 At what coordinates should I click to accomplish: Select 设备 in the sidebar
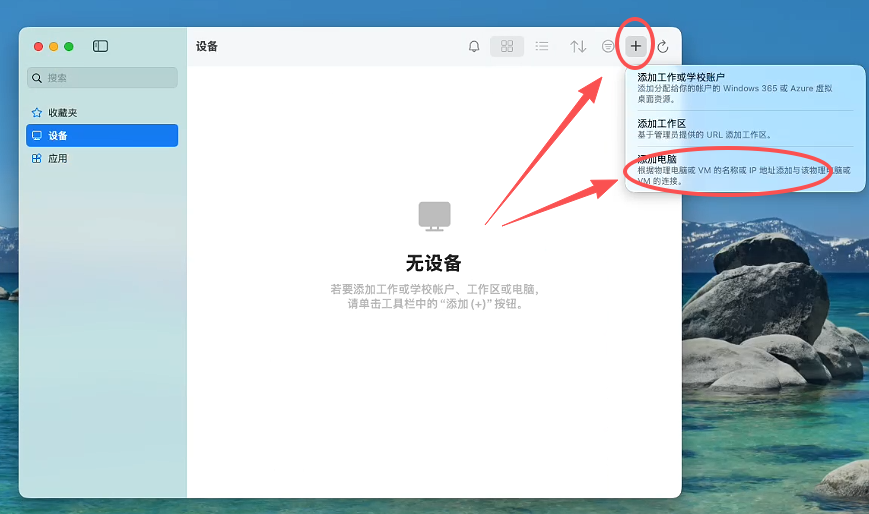tap(58, 135)
